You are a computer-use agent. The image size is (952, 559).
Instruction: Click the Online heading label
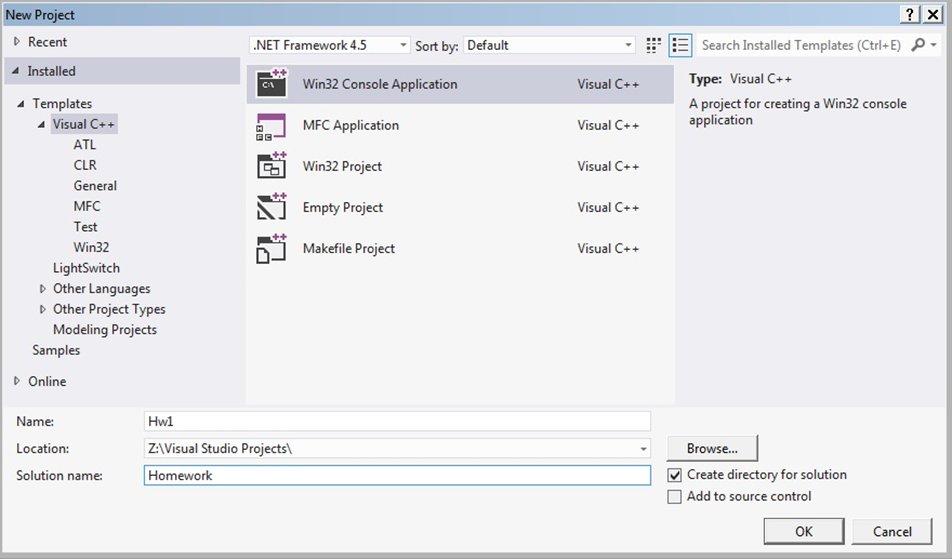(47, 381)
